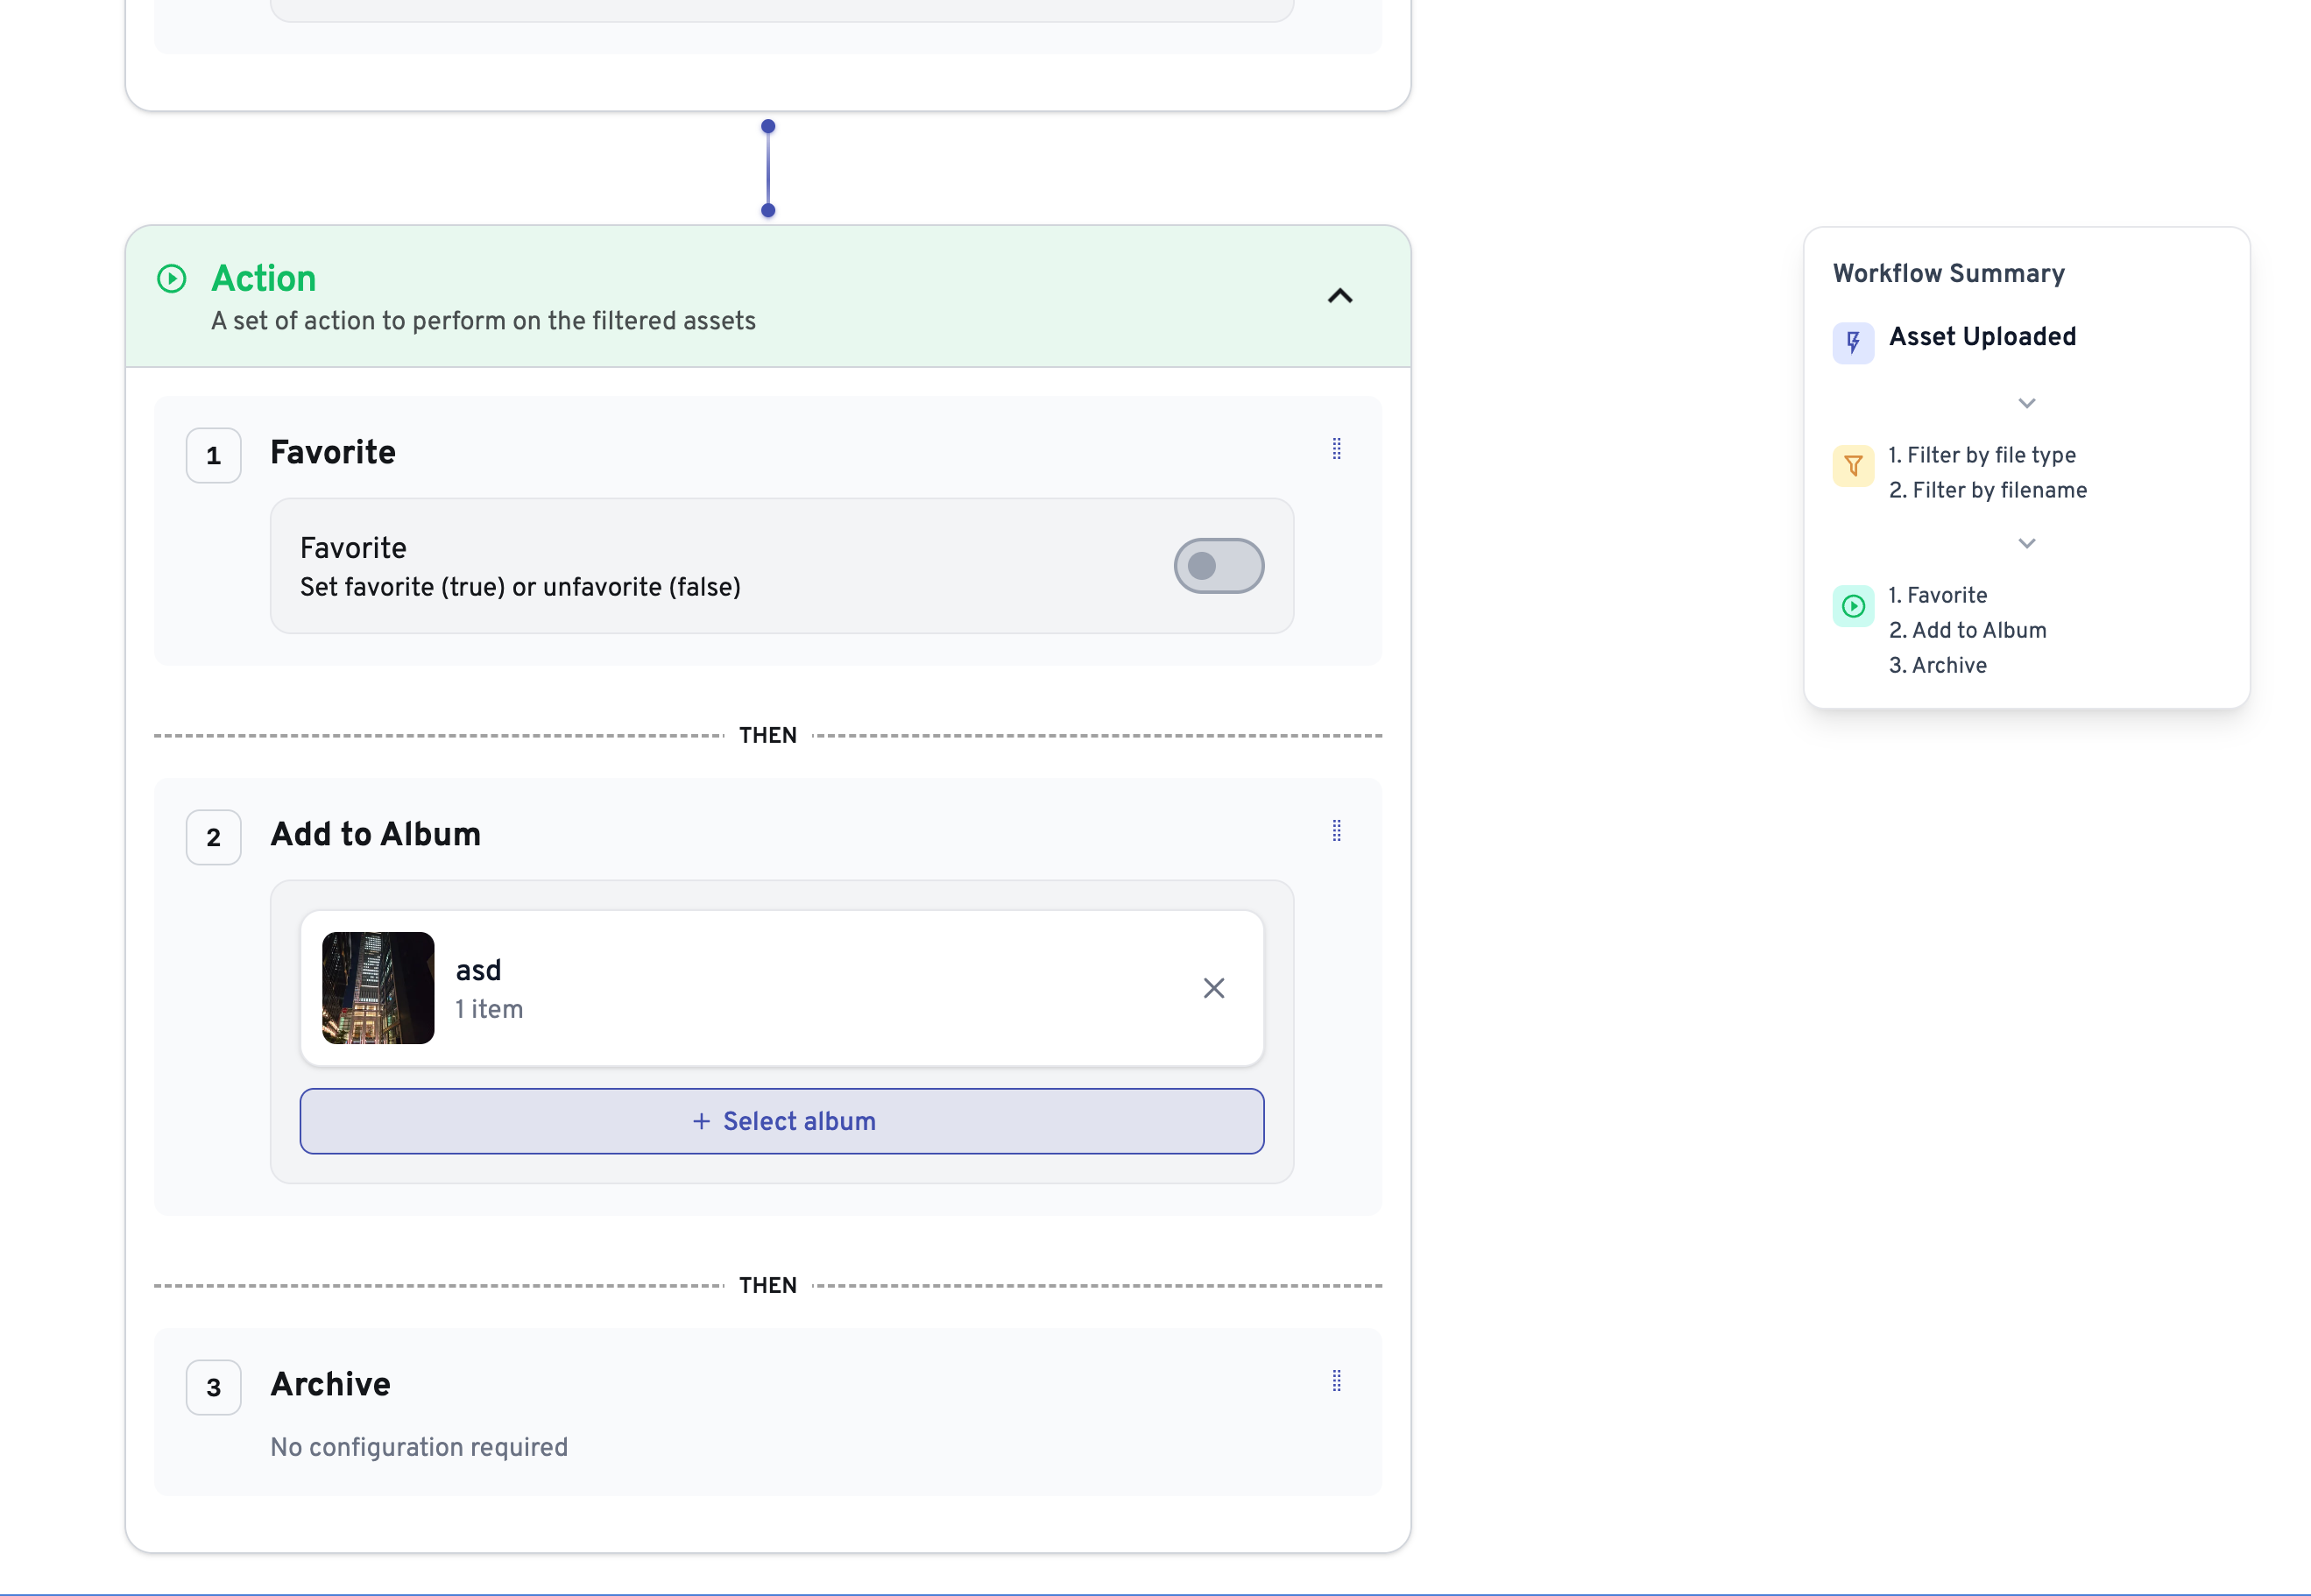Click the Asset Uploaded lightning trigger icon

pyautogui.click(x=1852, y=343)
